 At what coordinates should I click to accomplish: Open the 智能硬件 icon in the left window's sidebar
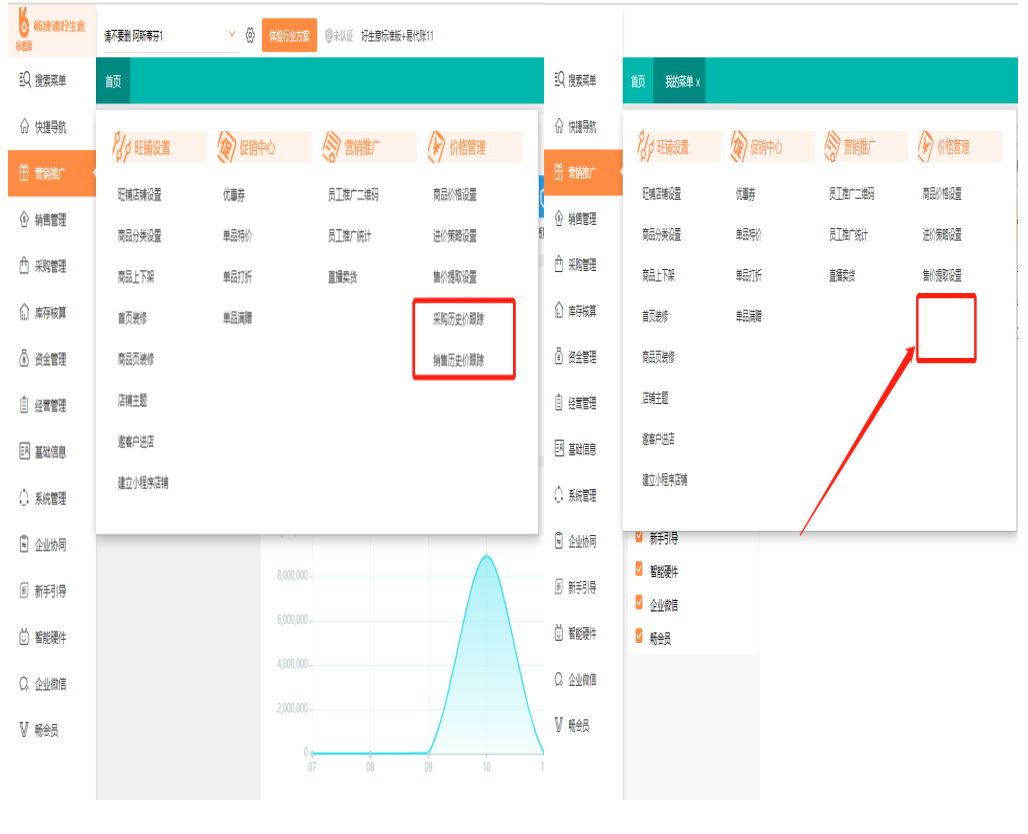point(25,637)
